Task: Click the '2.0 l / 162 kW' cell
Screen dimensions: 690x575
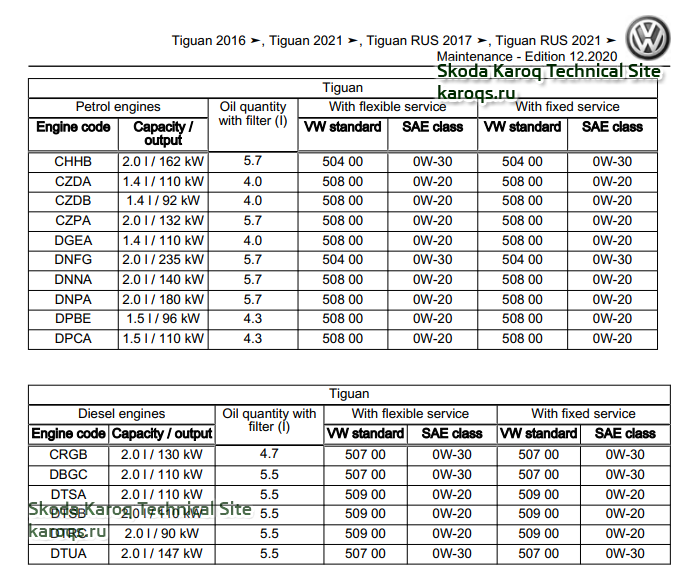Action: [163, 161]
